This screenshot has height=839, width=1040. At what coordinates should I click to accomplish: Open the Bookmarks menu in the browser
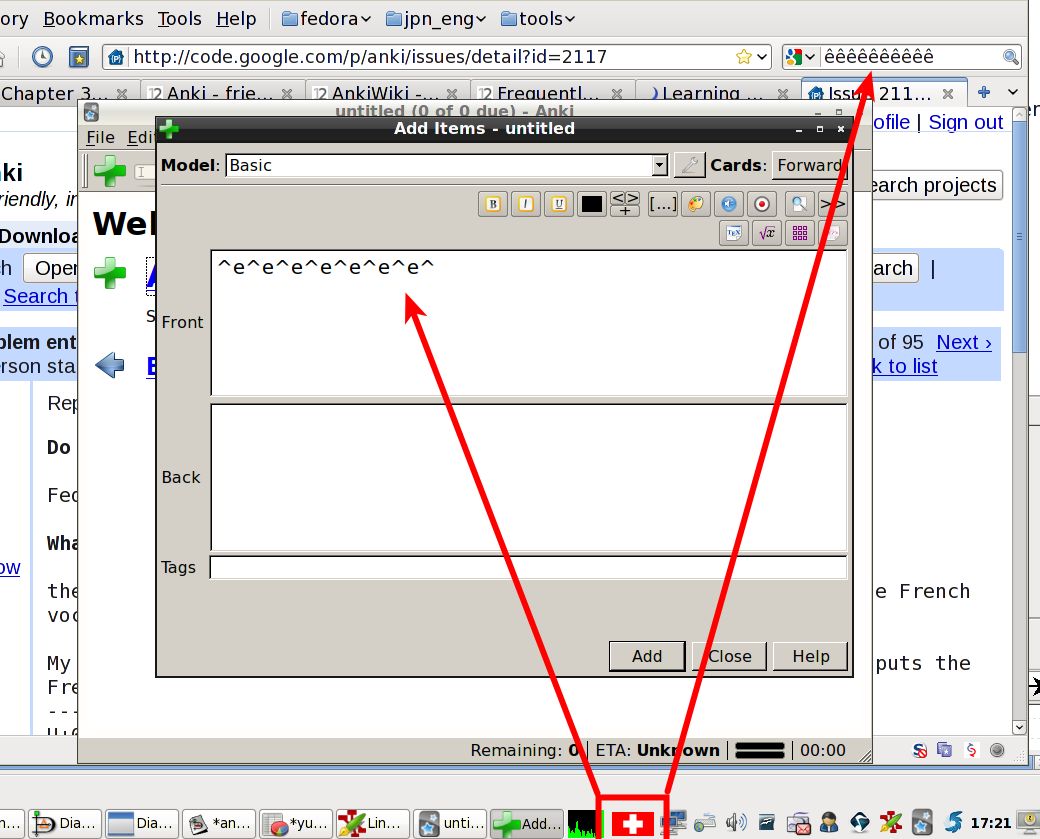tap(93, 19)
